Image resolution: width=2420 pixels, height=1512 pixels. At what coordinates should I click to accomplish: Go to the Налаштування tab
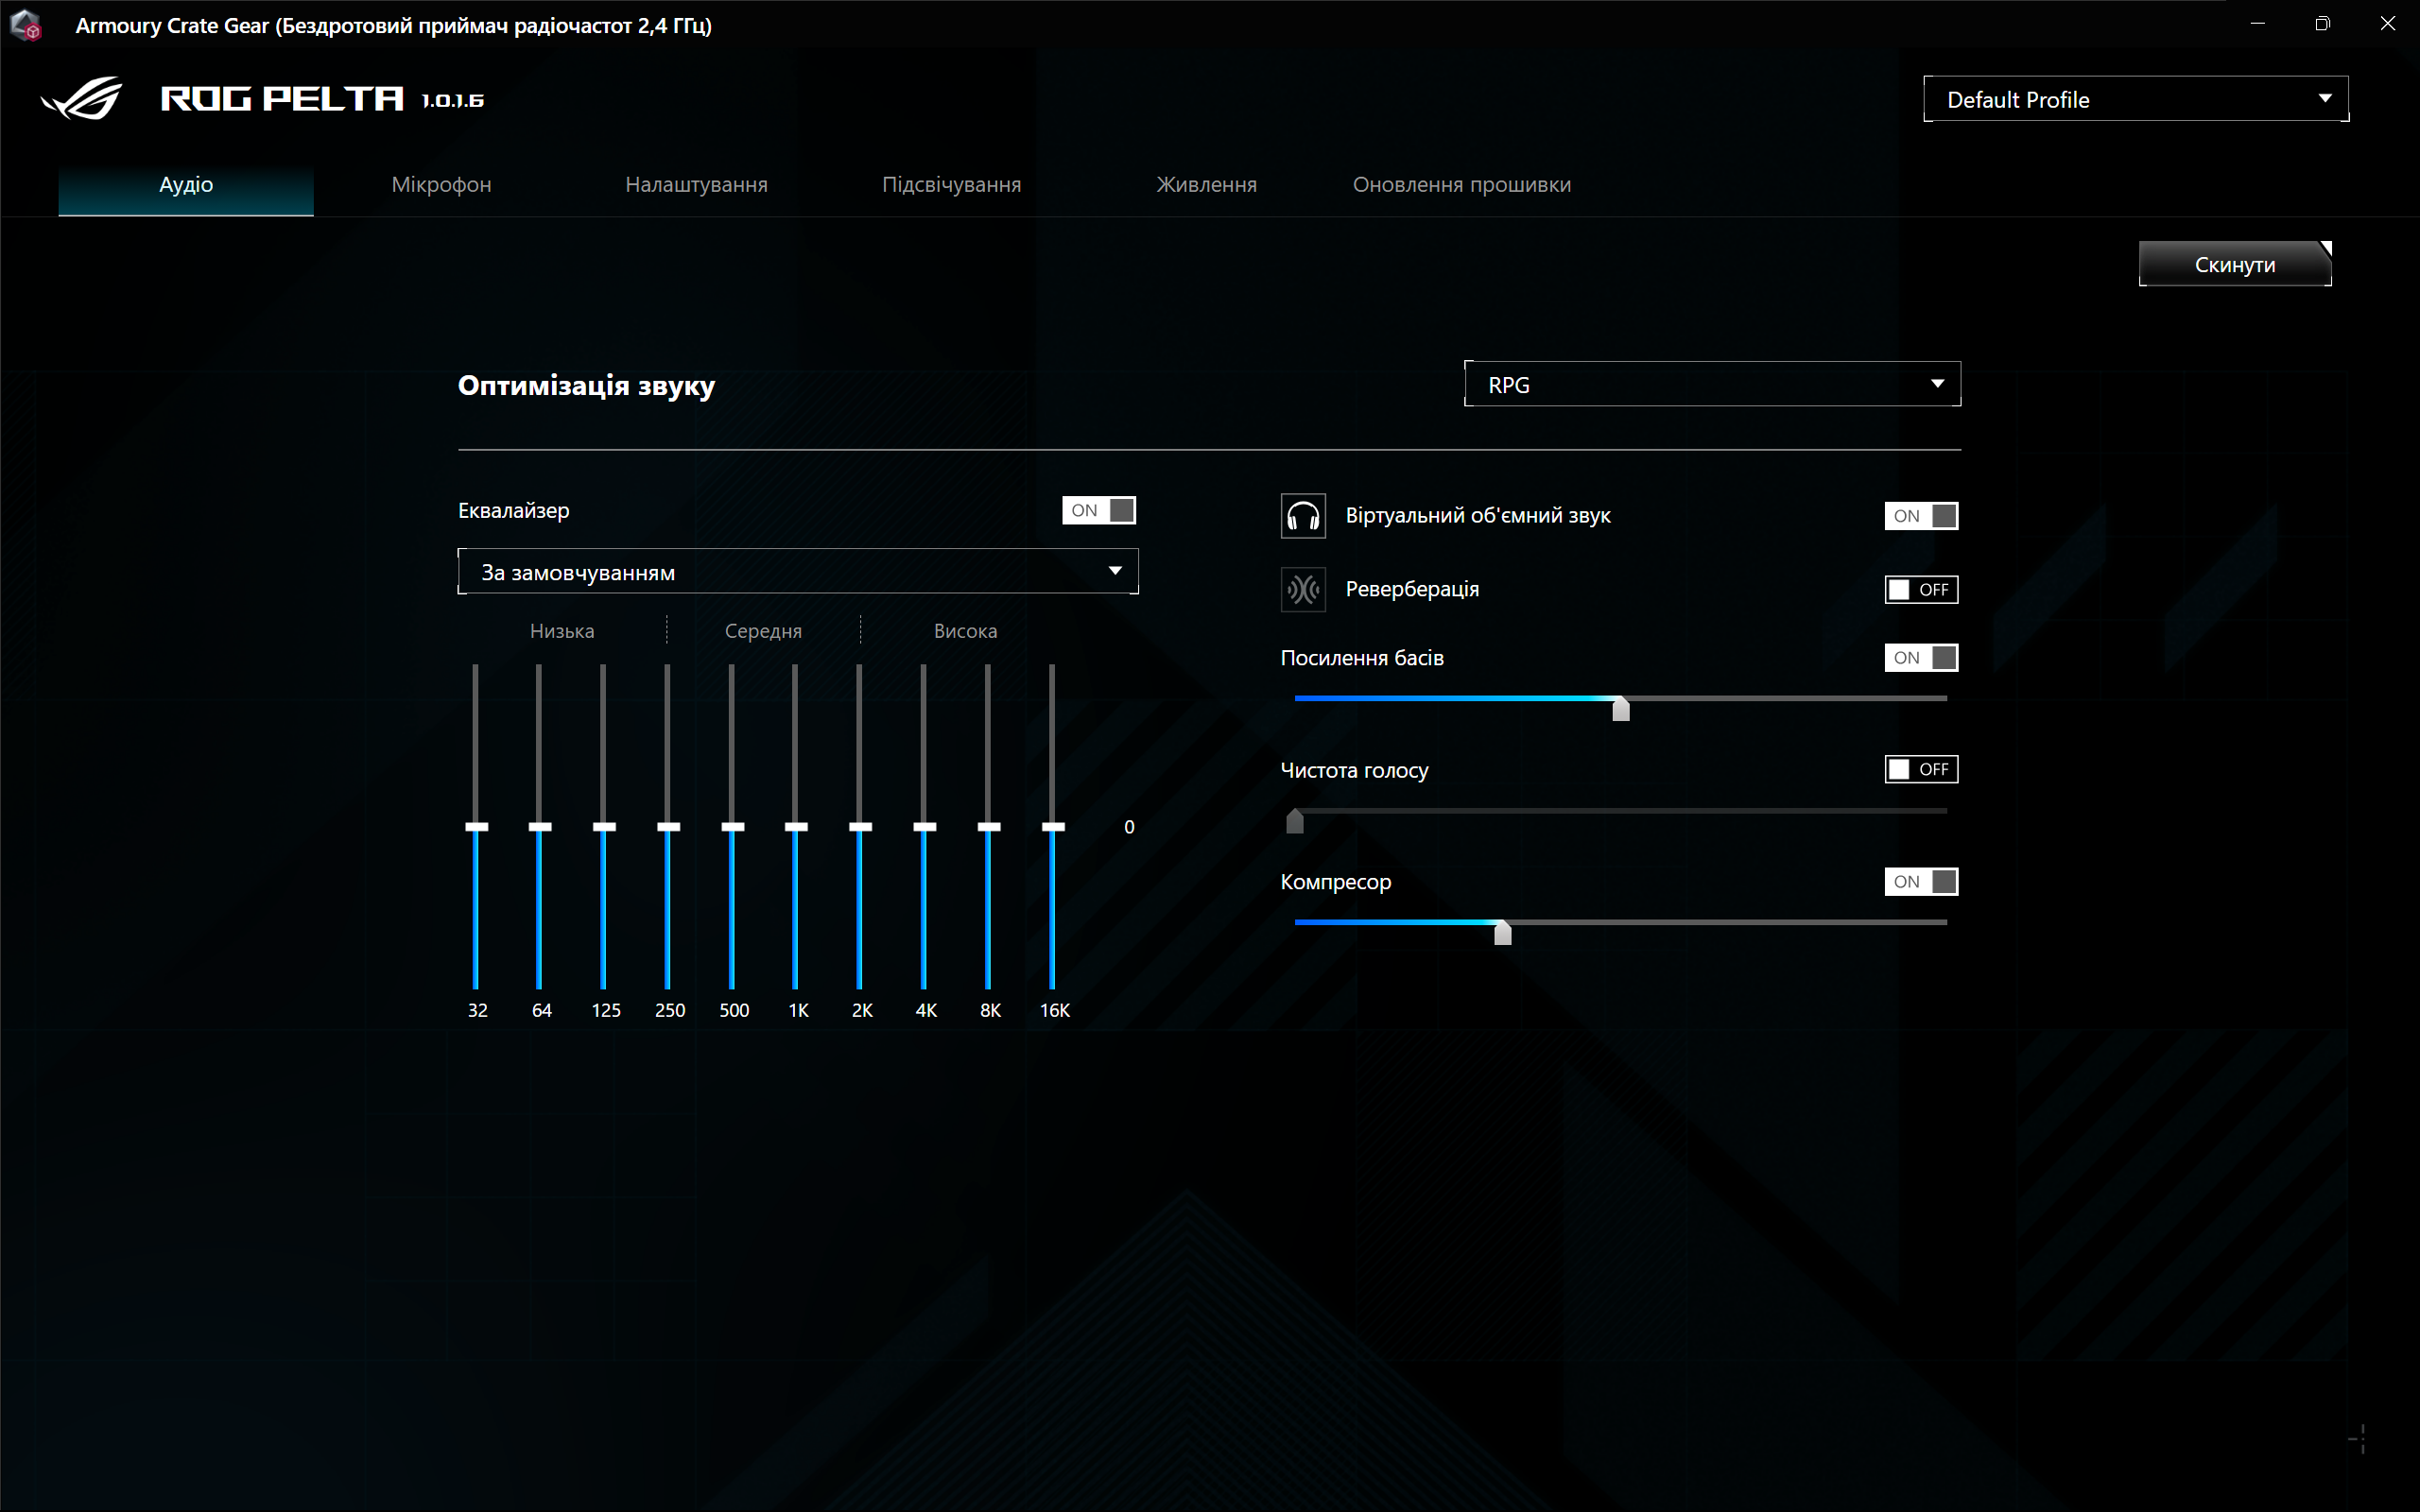pyautogui.click(x=696, y=185)
